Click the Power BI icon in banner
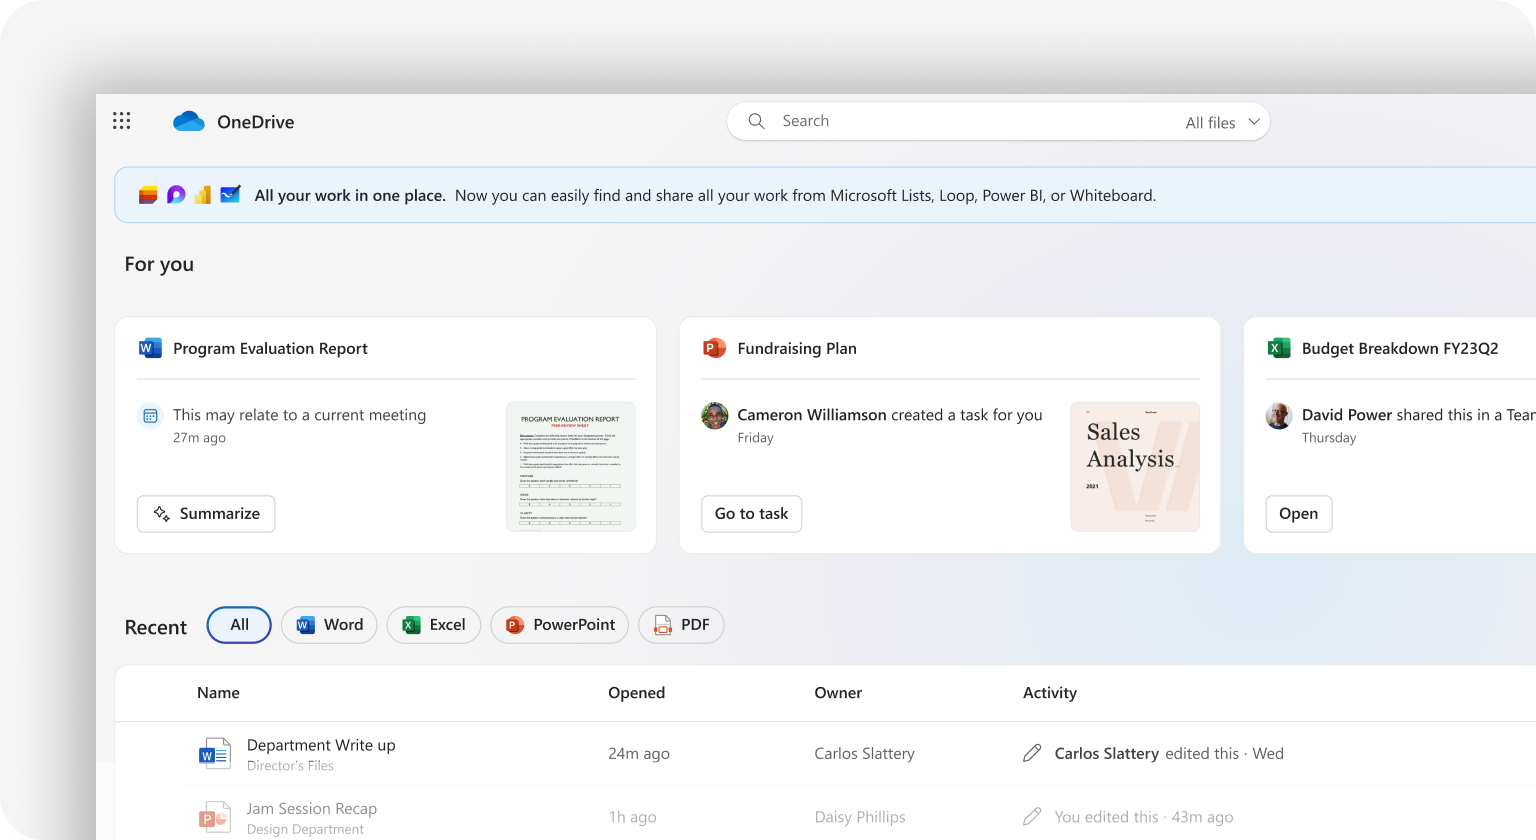This screenshot has width=1536, height=840. point(203,195)
